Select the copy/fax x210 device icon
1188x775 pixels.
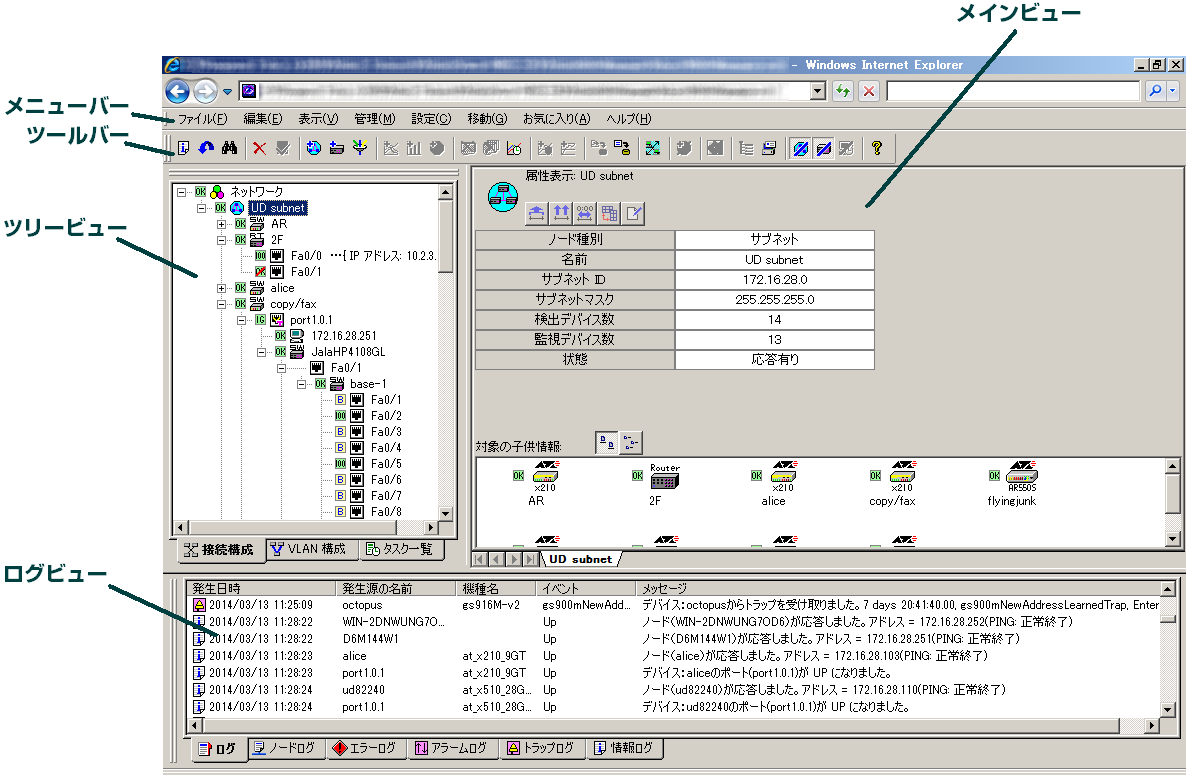902,476
